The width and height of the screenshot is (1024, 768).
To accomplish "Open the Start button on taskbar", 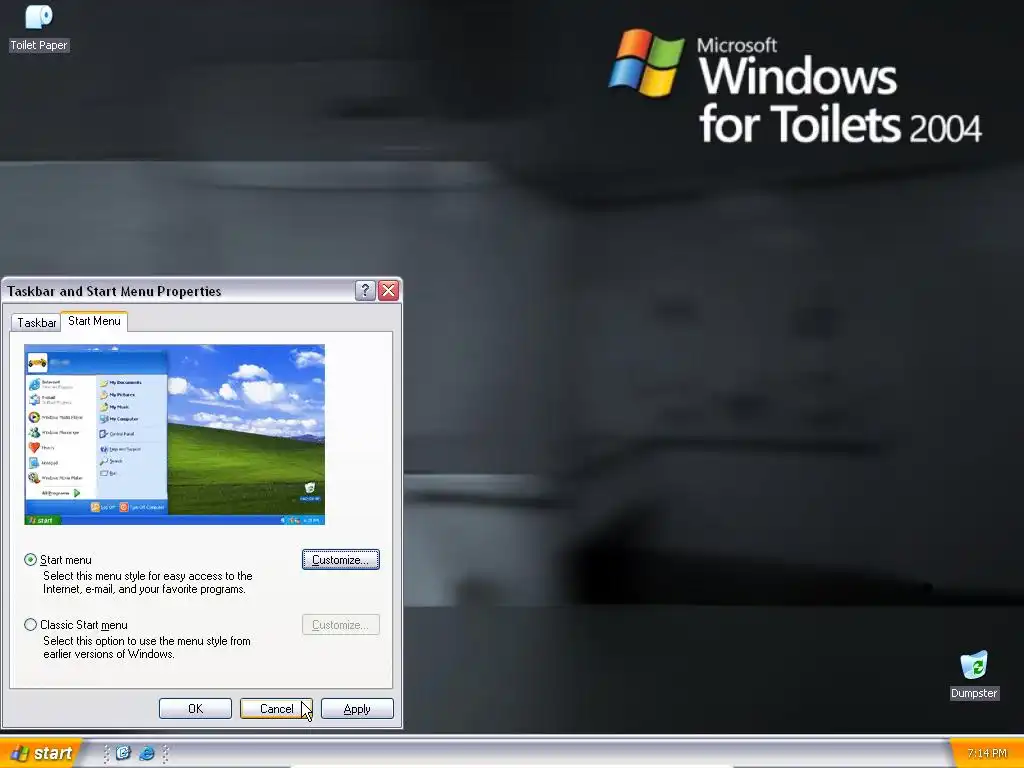I will tap(40, 753).
